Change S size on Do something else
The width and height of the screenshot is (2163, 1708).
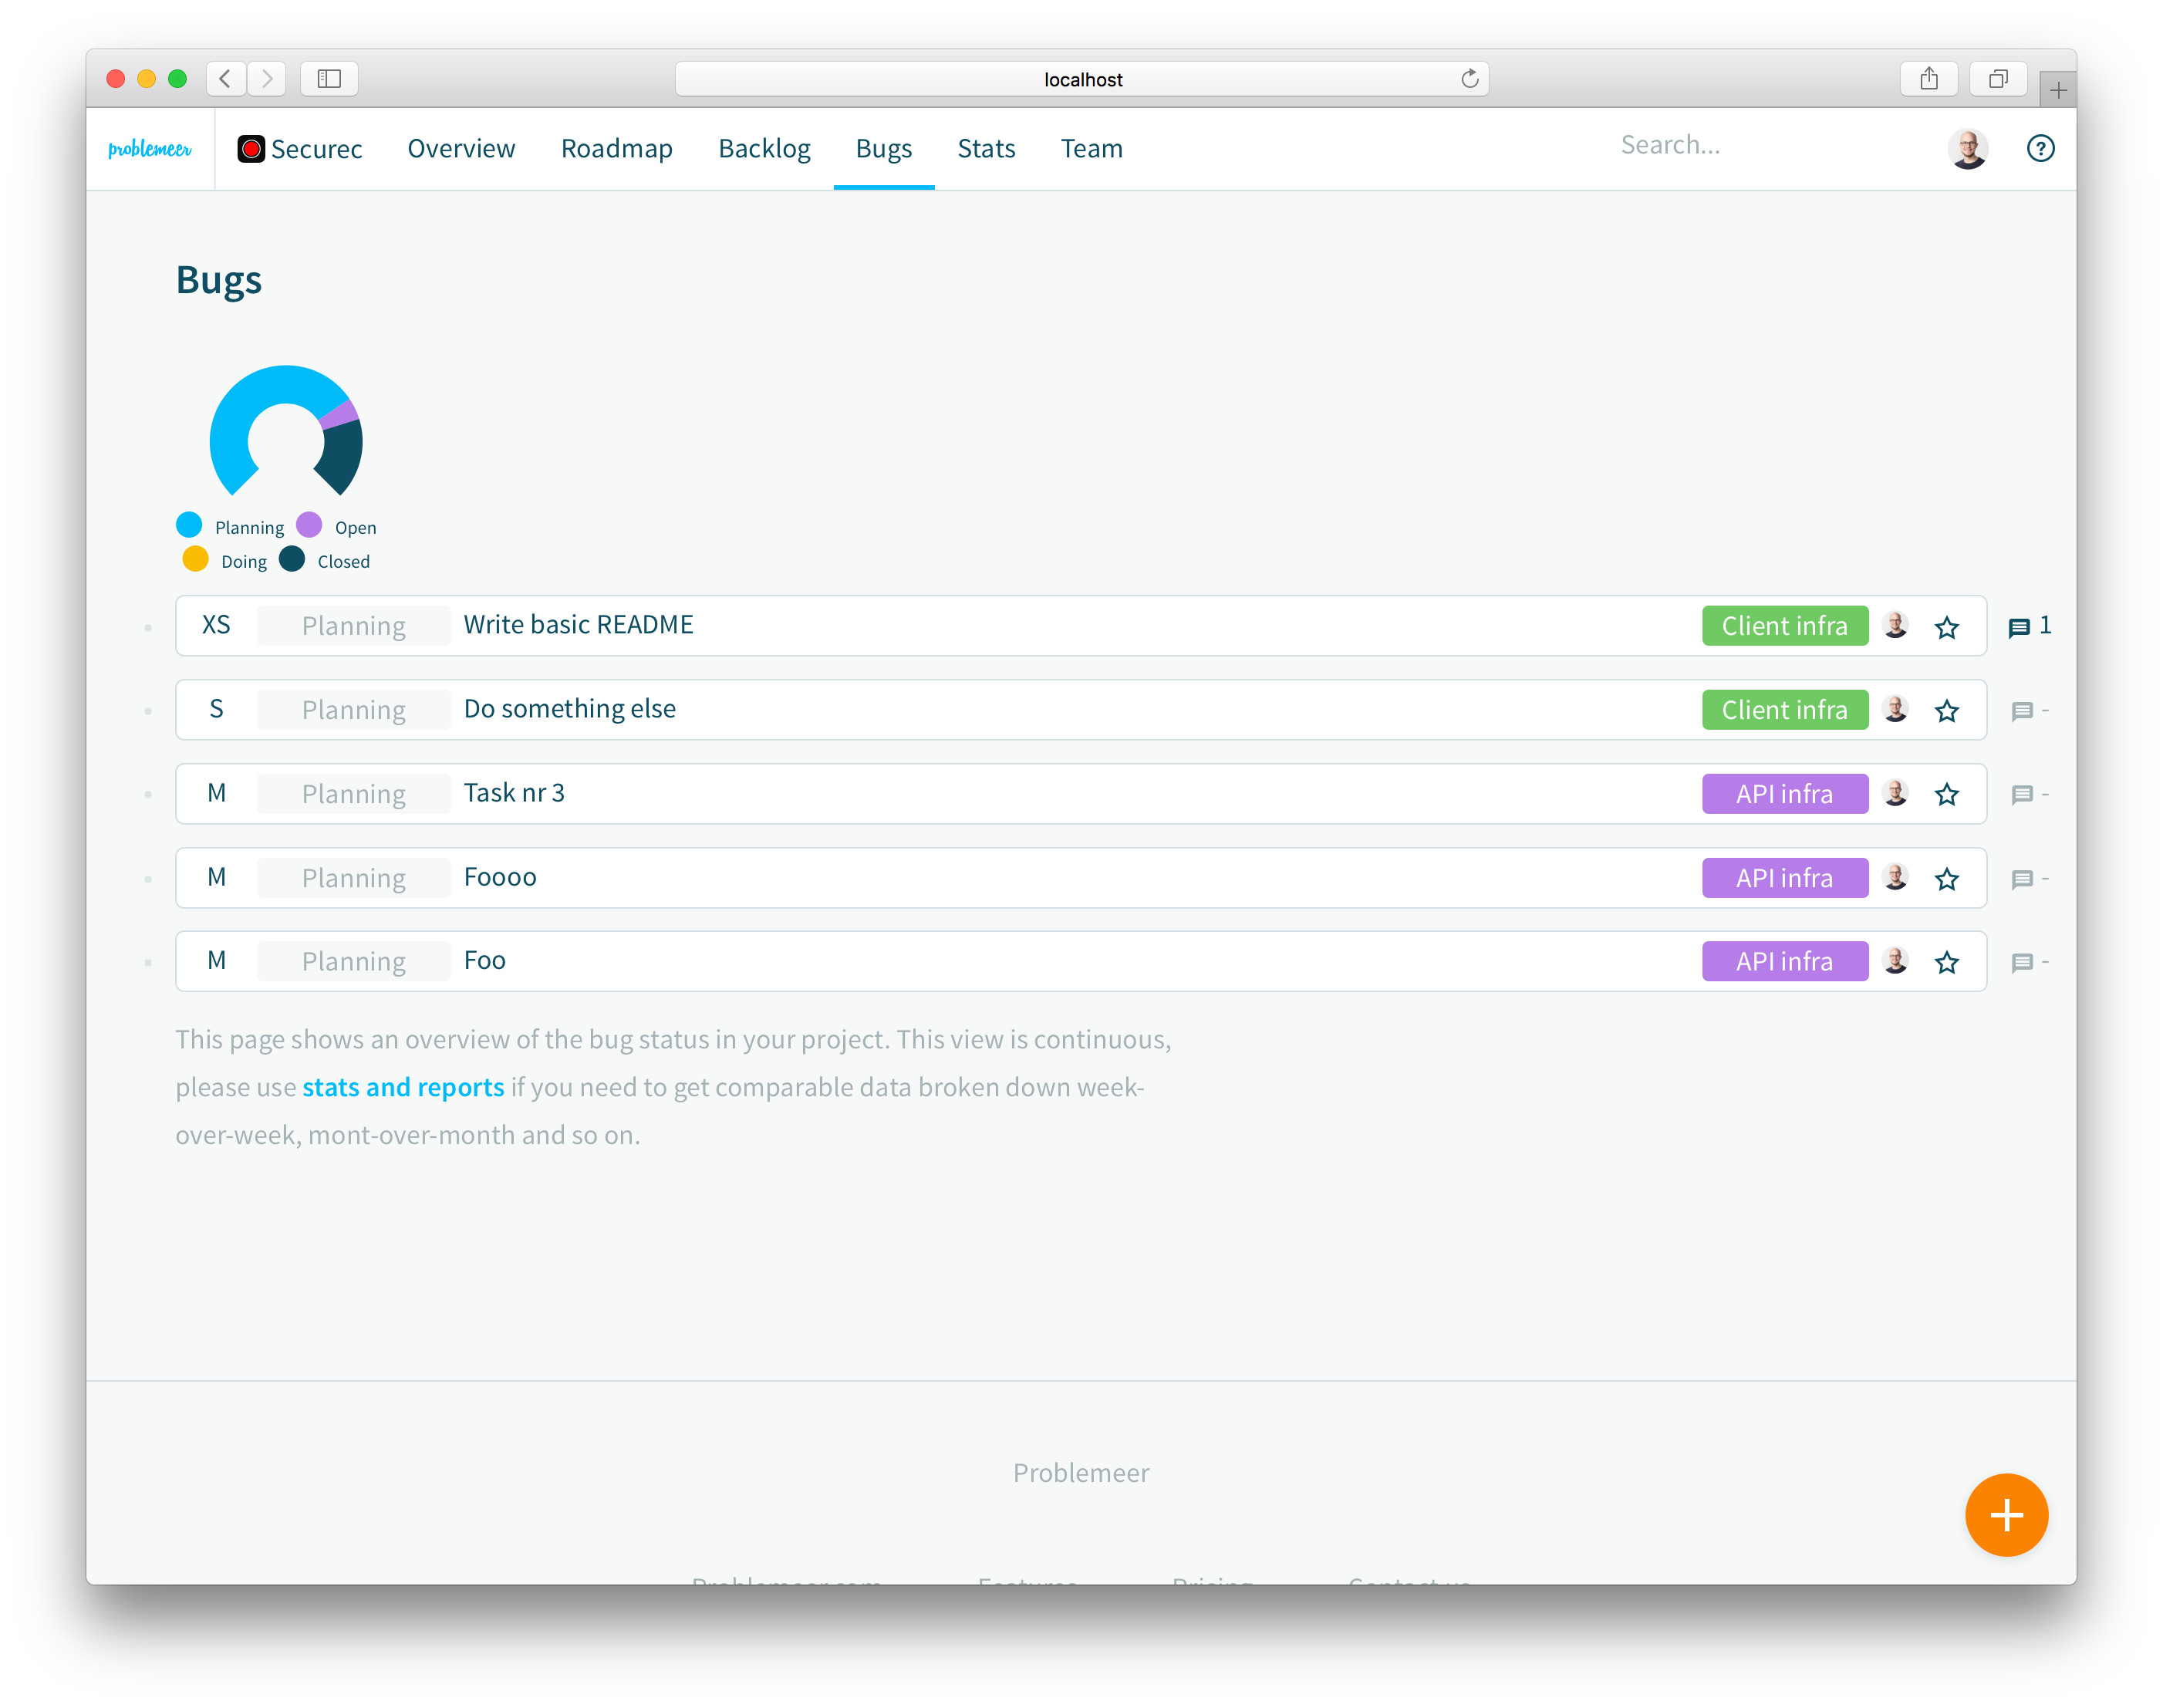pyautogui.click(x=216, y=709)
